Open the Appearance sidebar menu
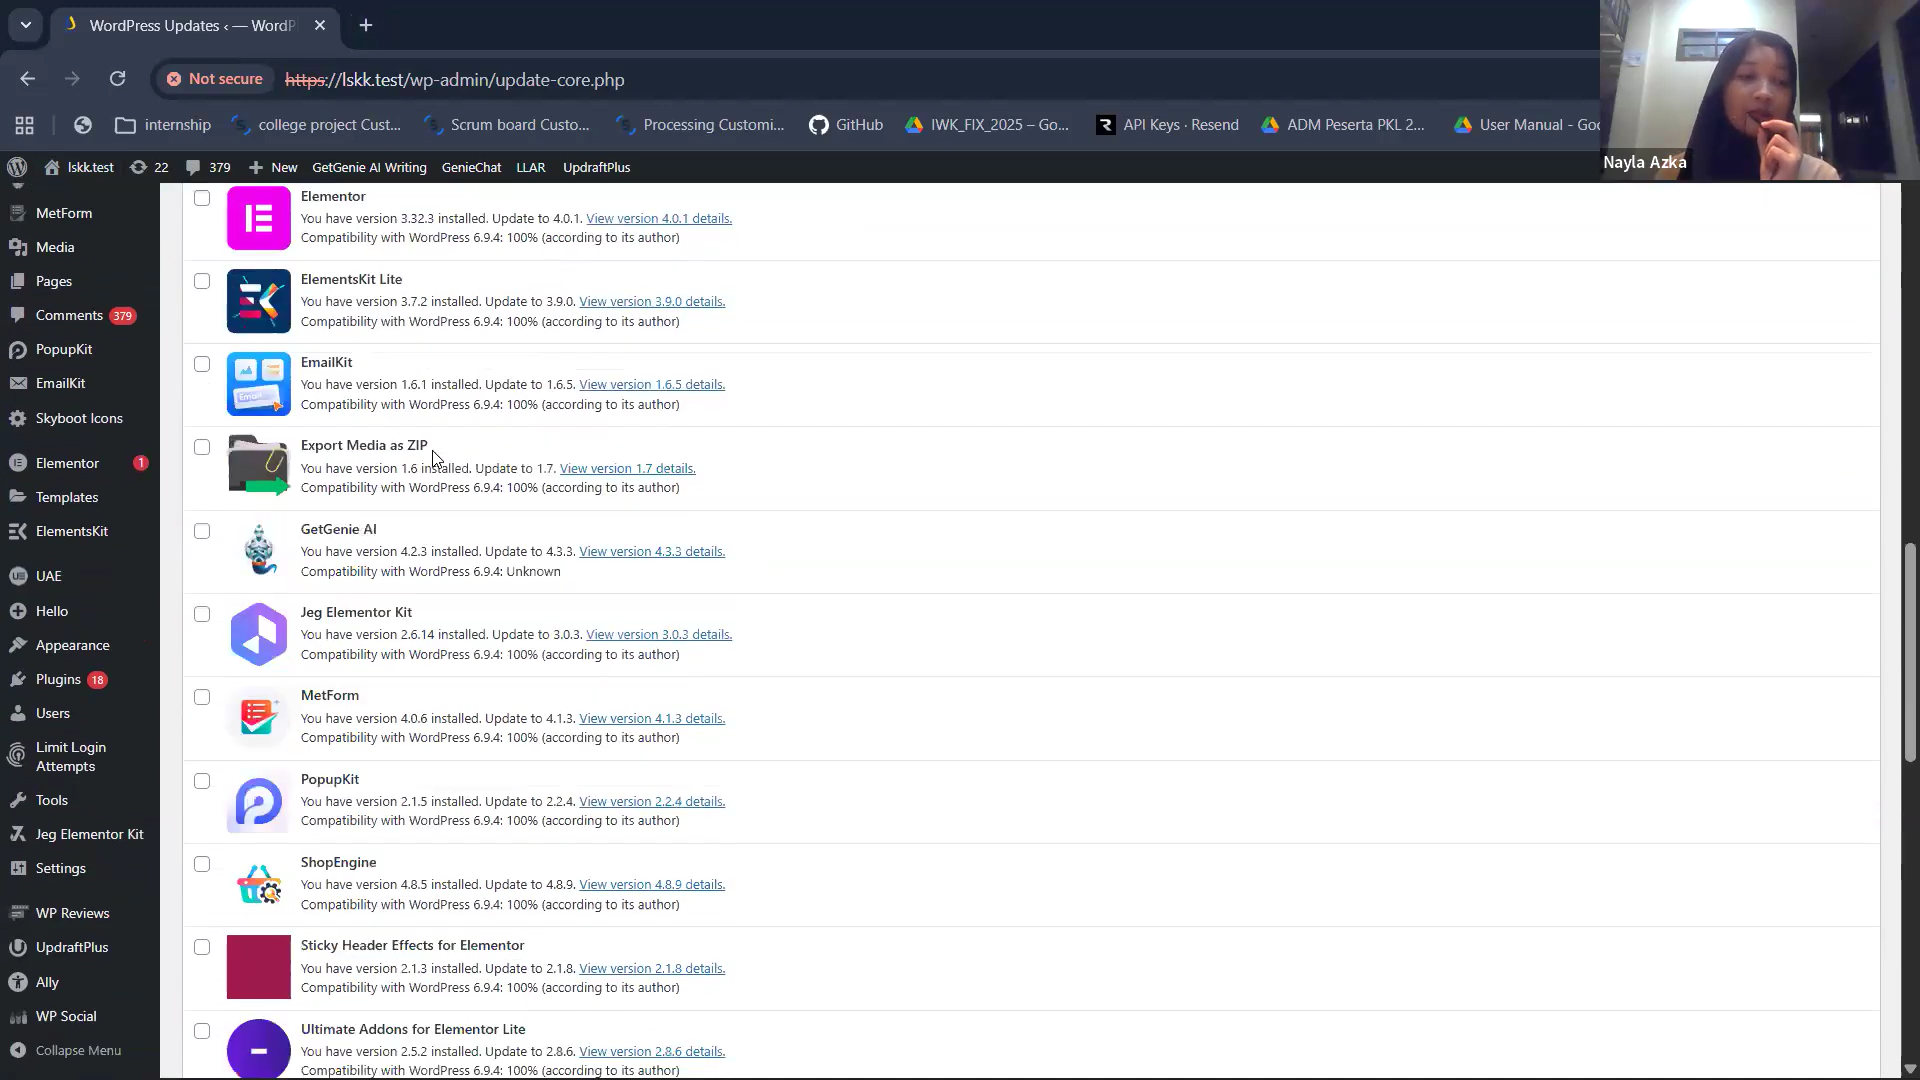This screenshot has width=1920, height=1080. point(72,645)
